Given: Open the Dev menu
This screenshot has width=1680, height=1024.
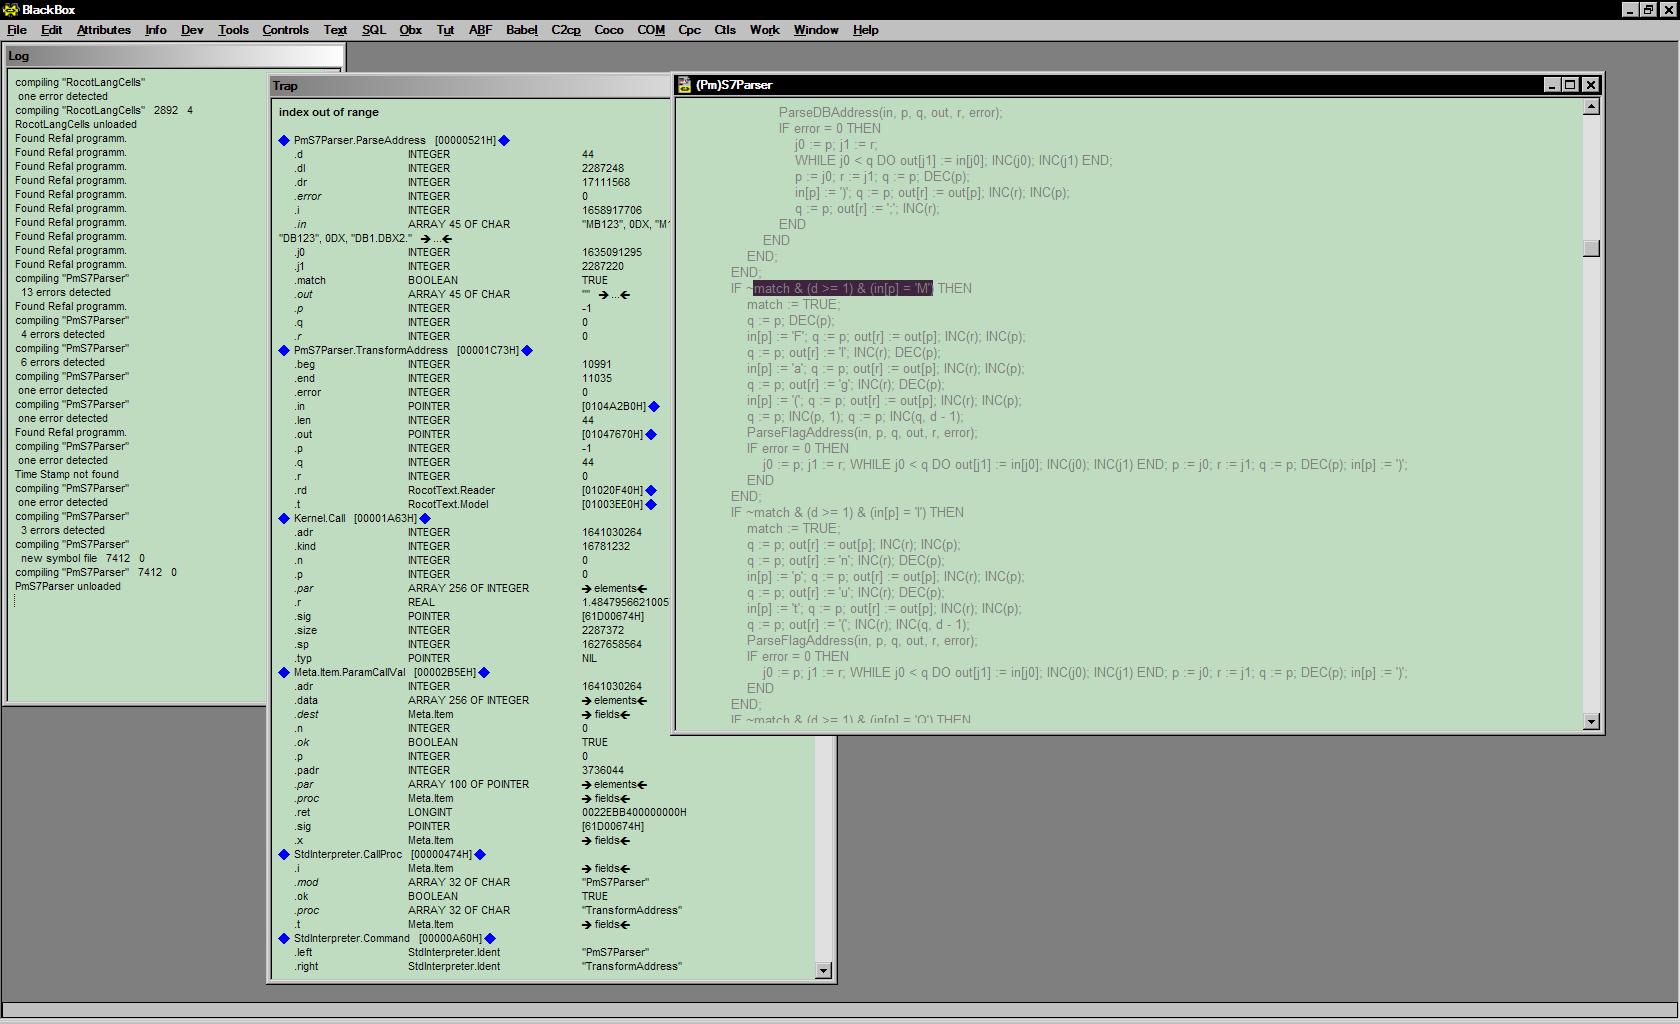Looking at the screenshot, I should coord(192,30).
